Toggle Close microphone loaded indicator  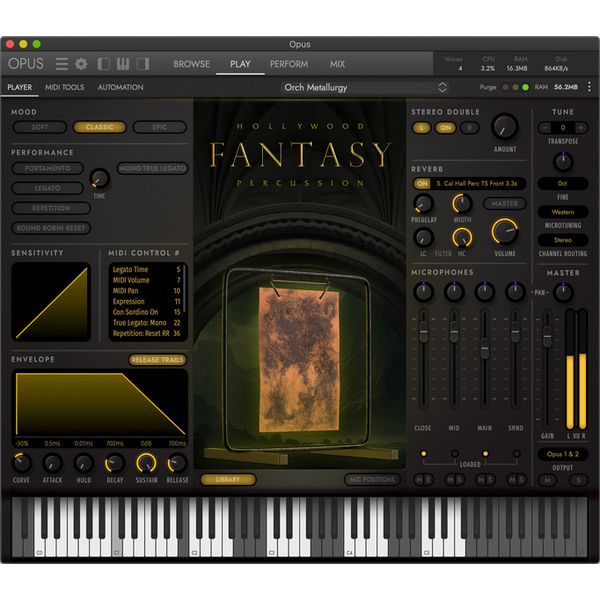[x=424, y=454]
